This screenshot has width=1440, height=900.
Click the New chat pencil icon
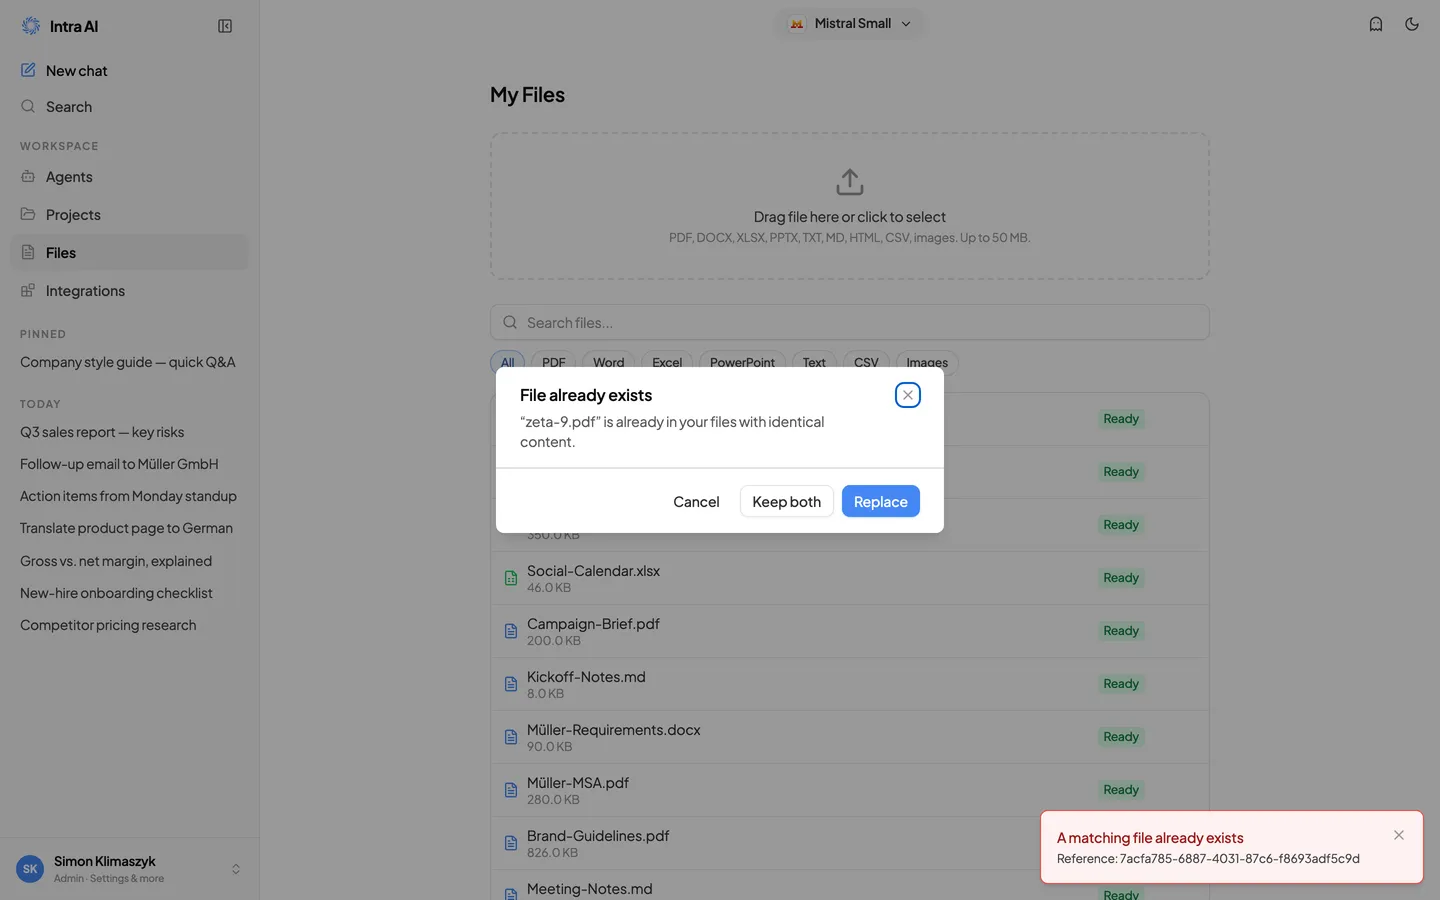[28, 70]
